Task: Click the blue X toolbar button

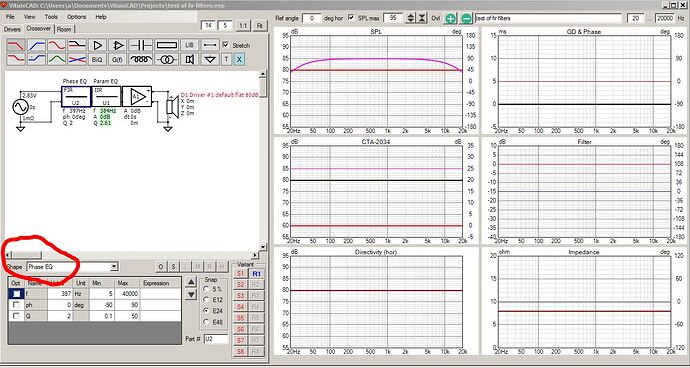Action: pyautogui.click(x=239, y=59)
